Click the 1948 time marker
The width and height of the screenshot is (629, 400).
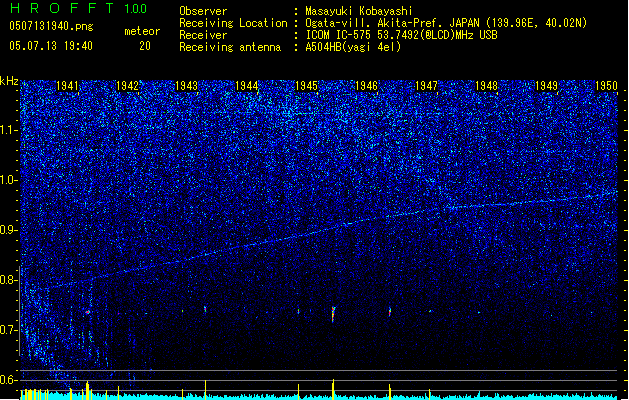click(486, 86)
